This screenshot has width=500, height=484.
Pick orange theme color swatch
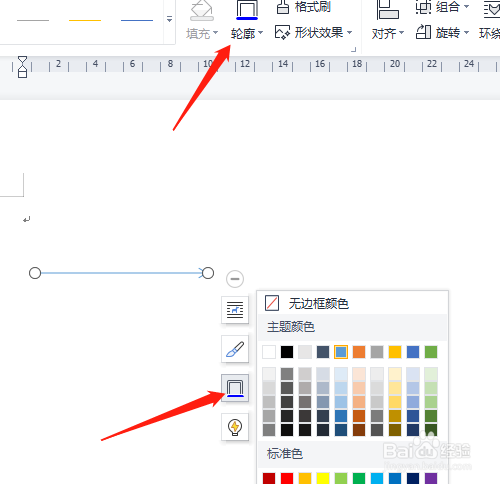click(359, 352)
